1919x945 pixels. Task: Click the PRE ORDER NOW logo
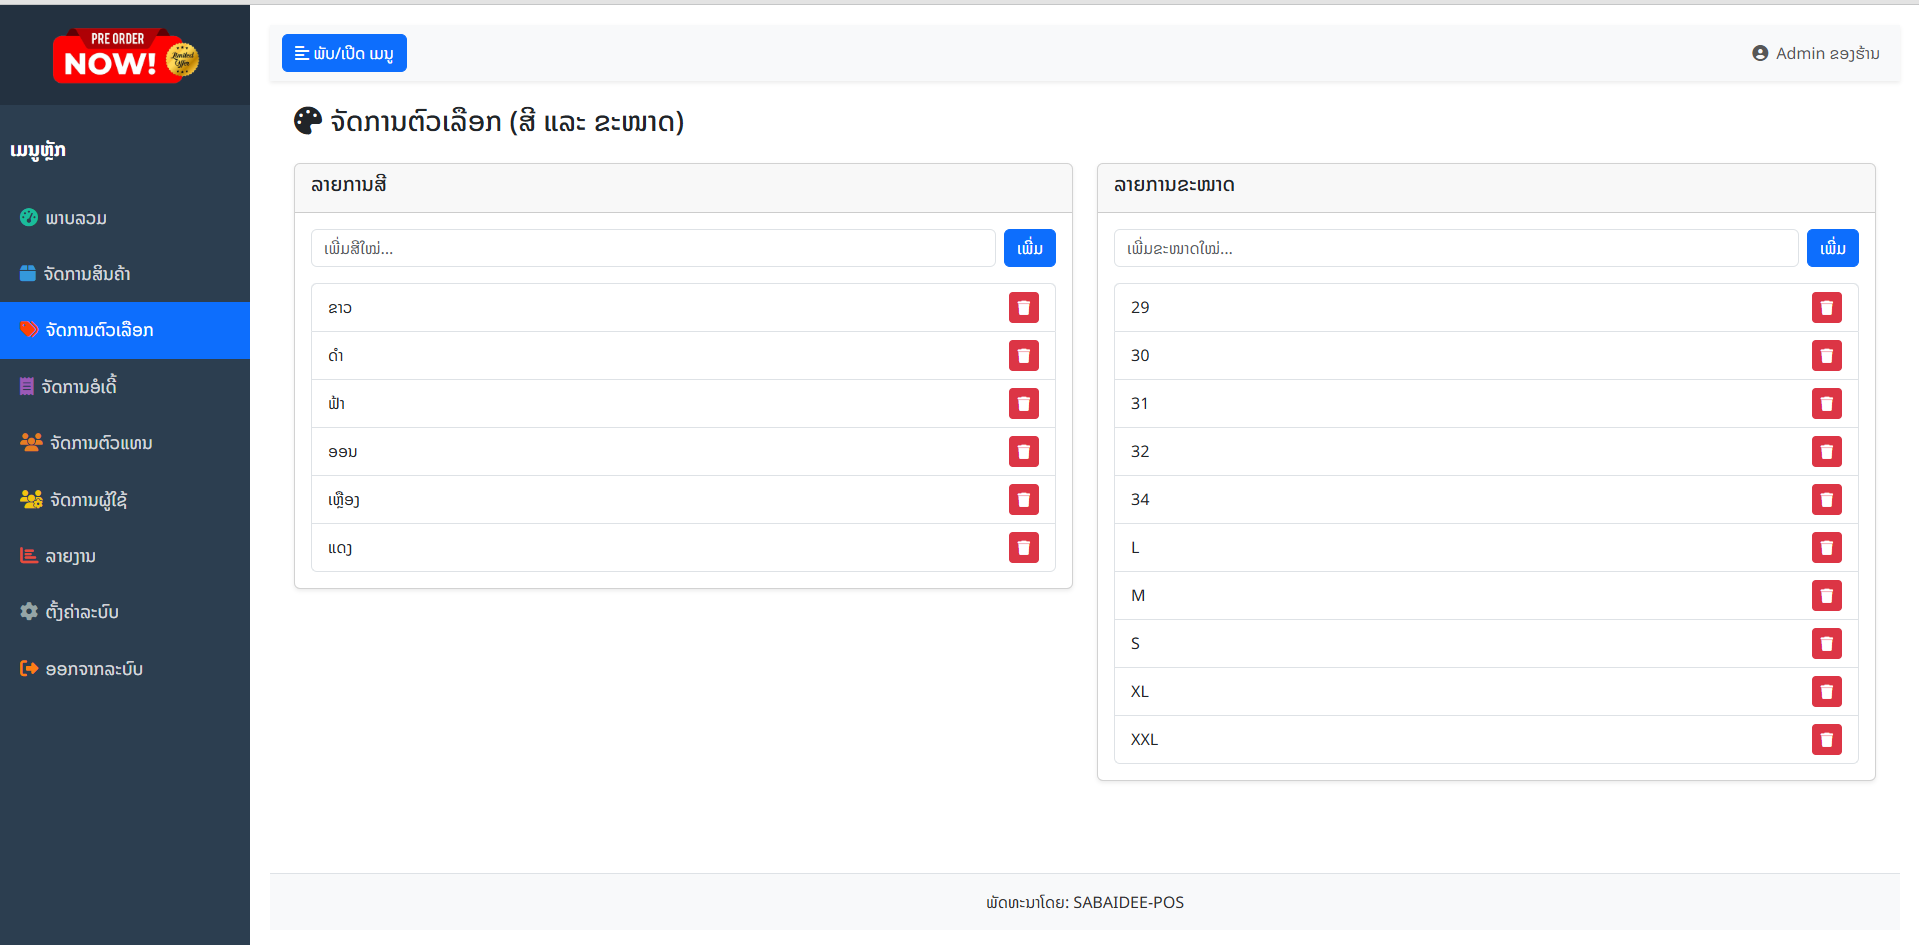pos(125,56)
